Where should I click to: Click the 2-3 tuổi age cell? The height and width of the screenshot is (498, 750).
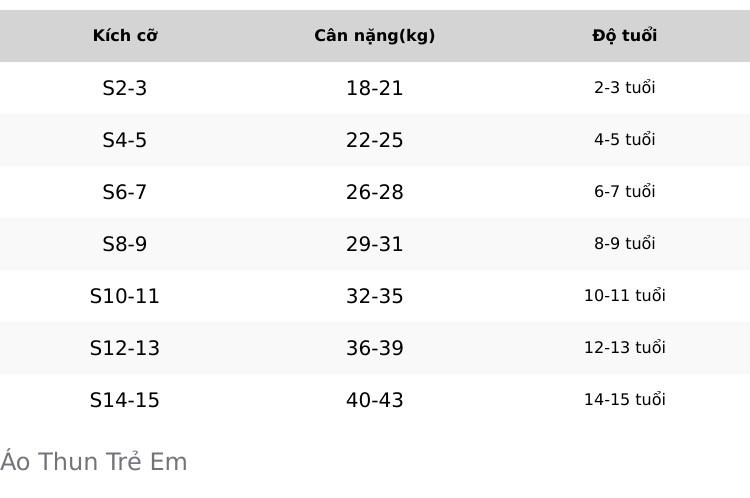(x=625, y=88)
